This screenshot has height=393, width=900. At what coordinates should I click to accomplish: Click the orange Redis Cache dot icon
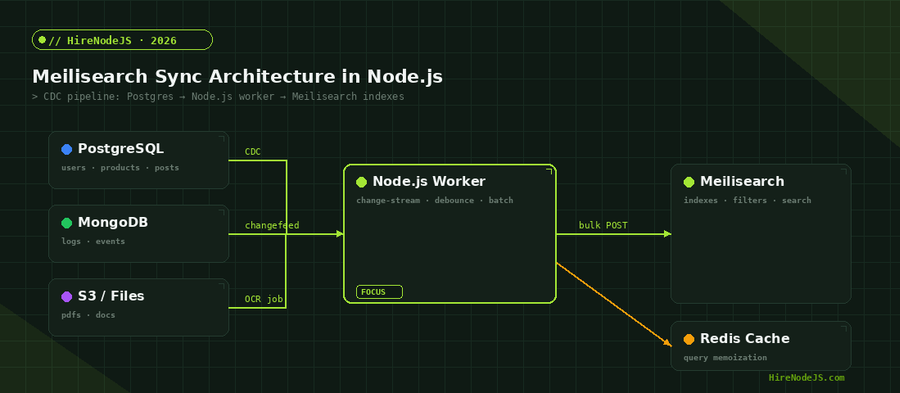click(689, 340)
